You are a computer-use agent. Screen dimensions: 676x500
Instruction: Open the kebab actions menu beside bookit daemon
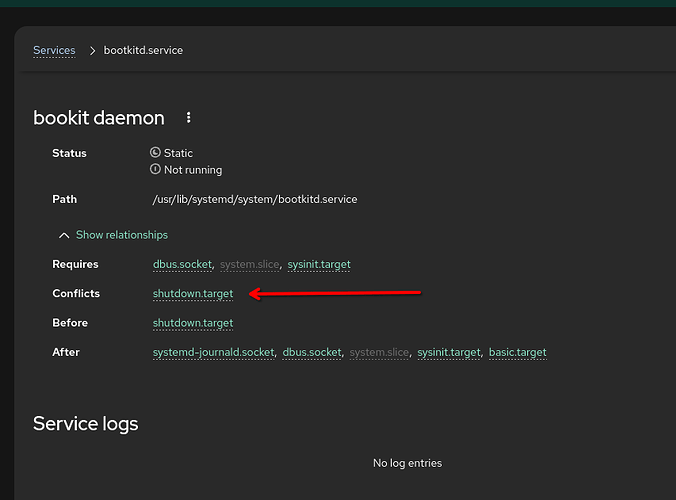pos(188,118)
